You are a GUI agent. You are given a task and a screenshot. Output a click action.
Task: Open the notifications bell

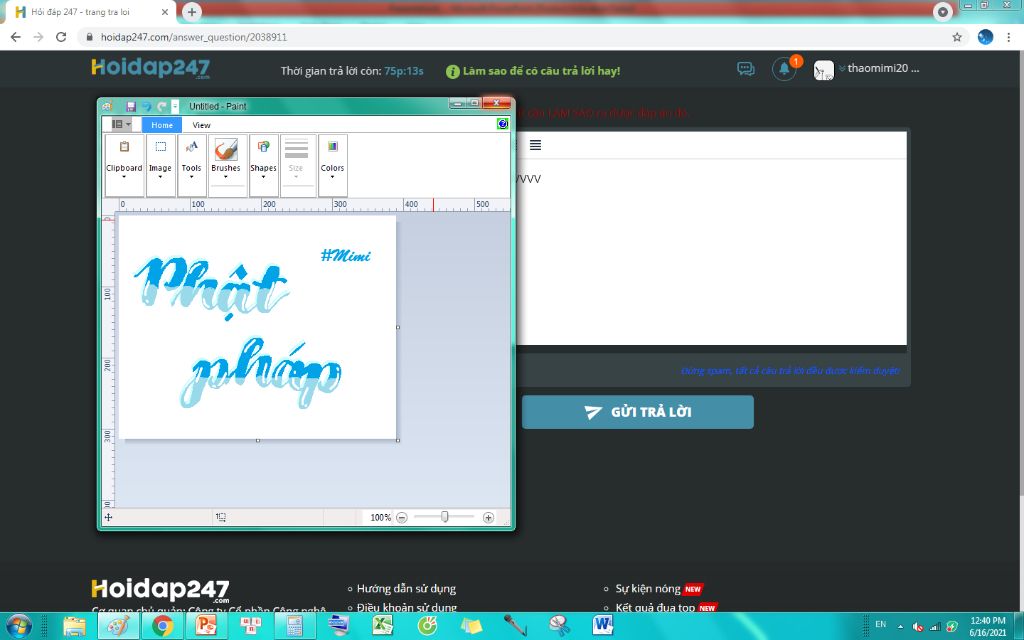784,69
